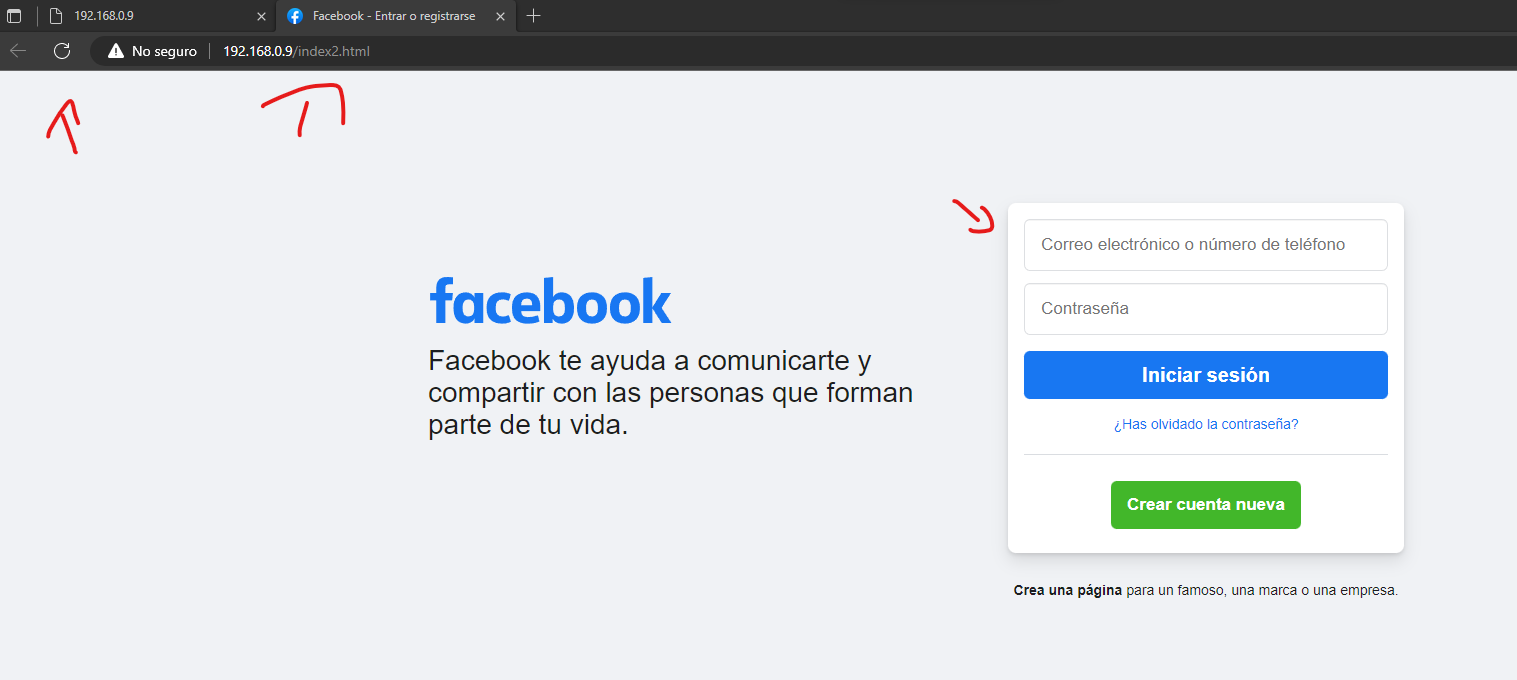1517x680 pixels.
Task: Open ¿Has olvidado la contraseña? link
Action: click(1205, 424)
